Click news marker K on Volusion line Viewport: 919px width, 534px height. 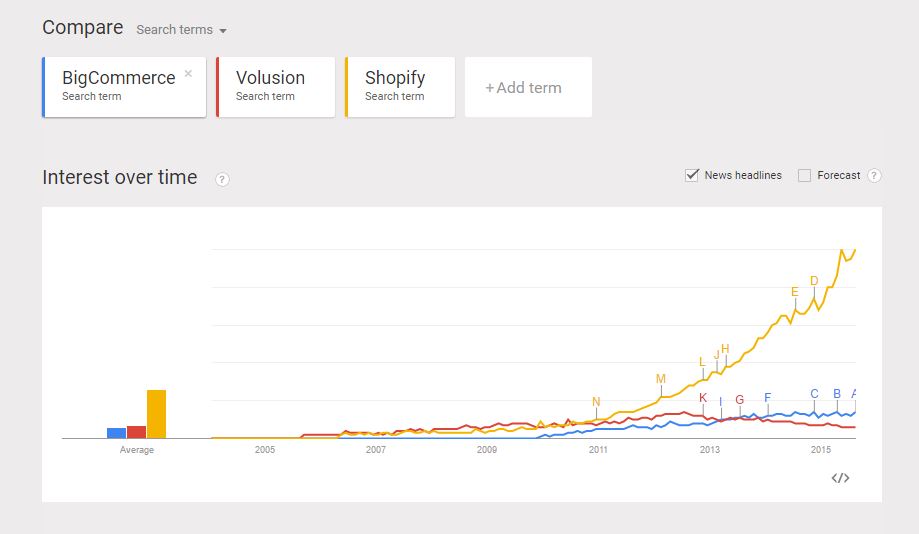[703, 397]
